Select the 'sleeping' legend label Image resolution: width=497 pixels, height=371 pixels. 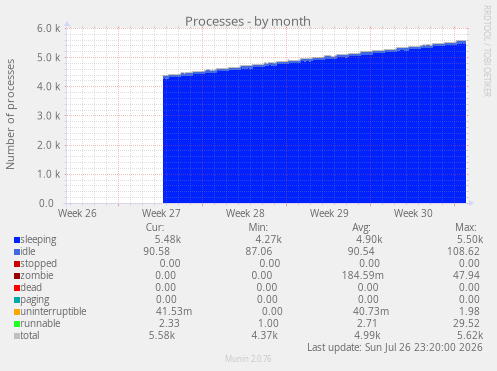[x=38, y=240]
